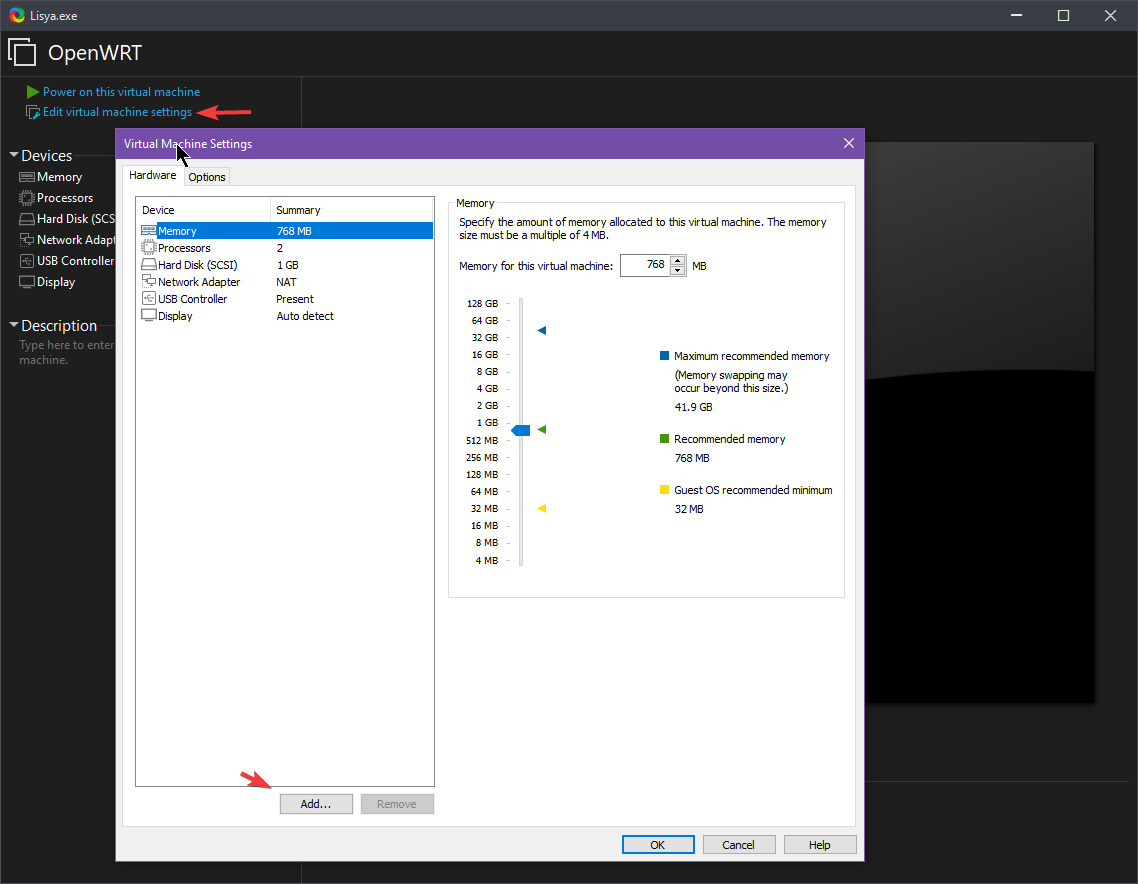Click the Network Adapter icon in settings list
The width and height of the screenshot is (1138, 884).
pyautogui.click(x=149, y=282)
